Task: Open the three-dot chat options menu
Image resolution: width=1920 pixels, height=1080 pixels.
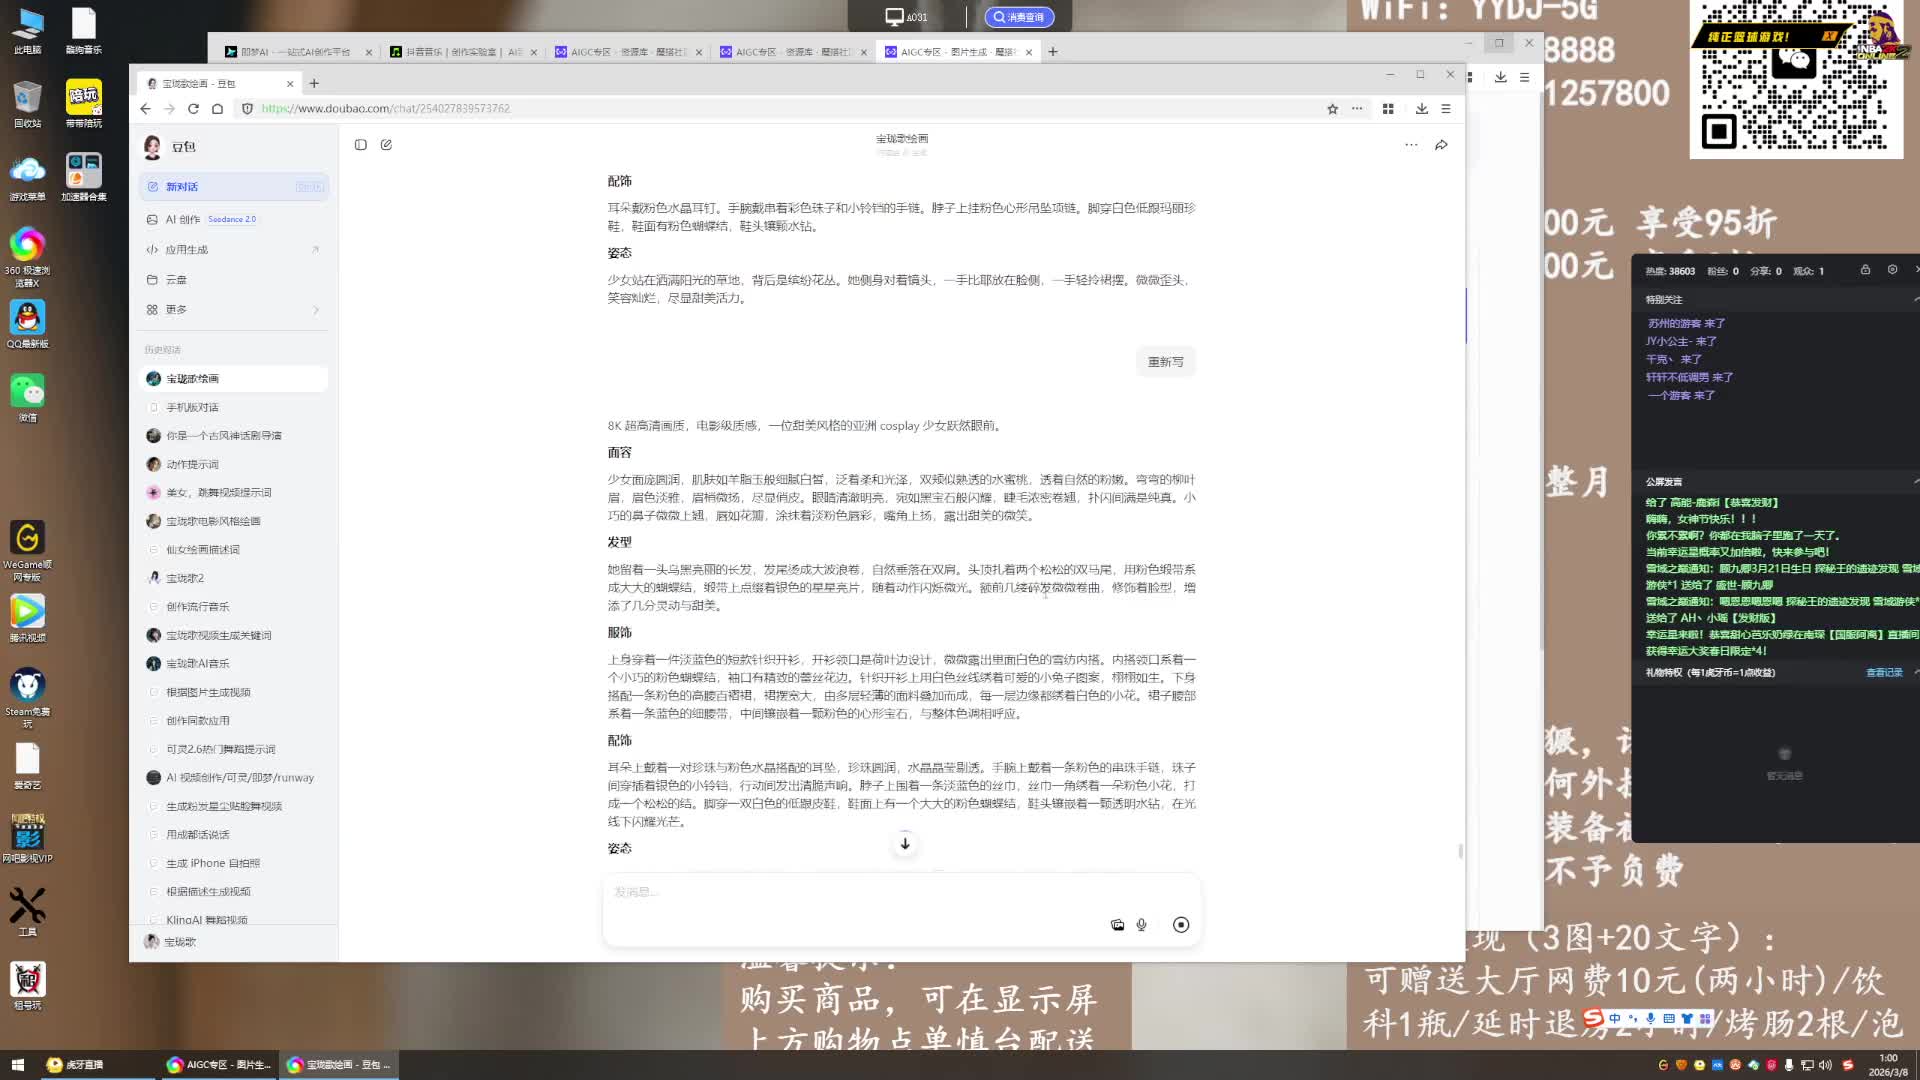Action: (x=1411, y=145)
